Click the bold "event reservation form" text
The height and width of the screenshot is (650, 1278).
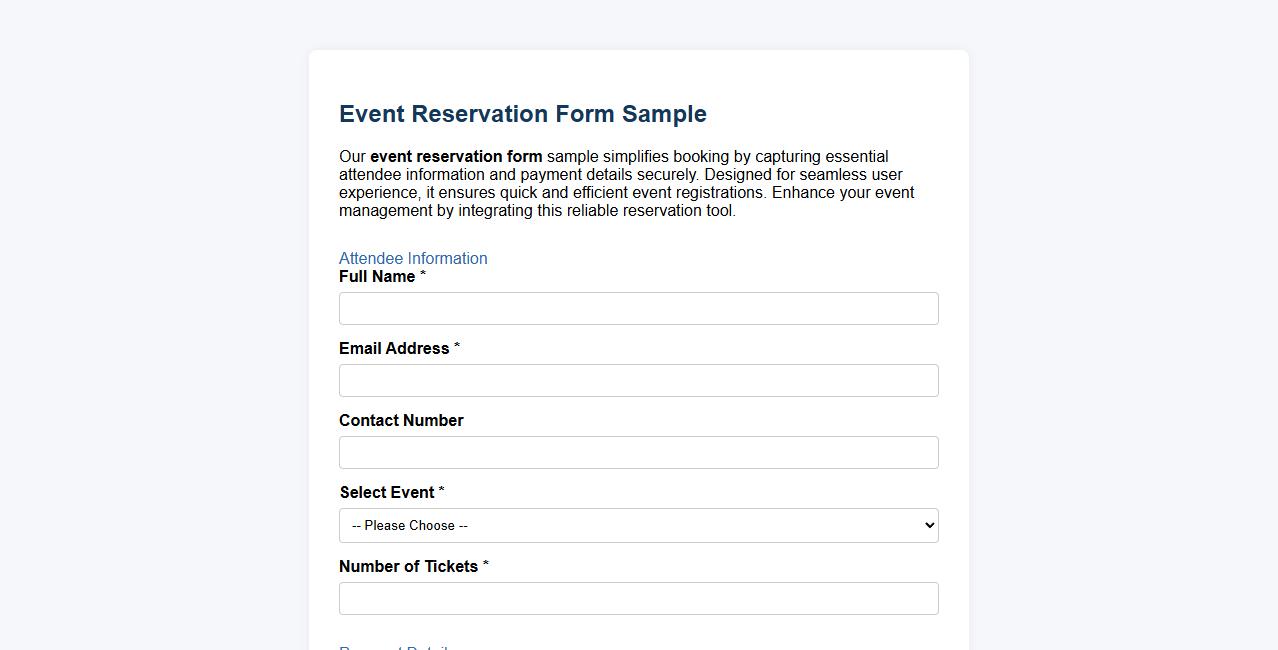(455, 156)
